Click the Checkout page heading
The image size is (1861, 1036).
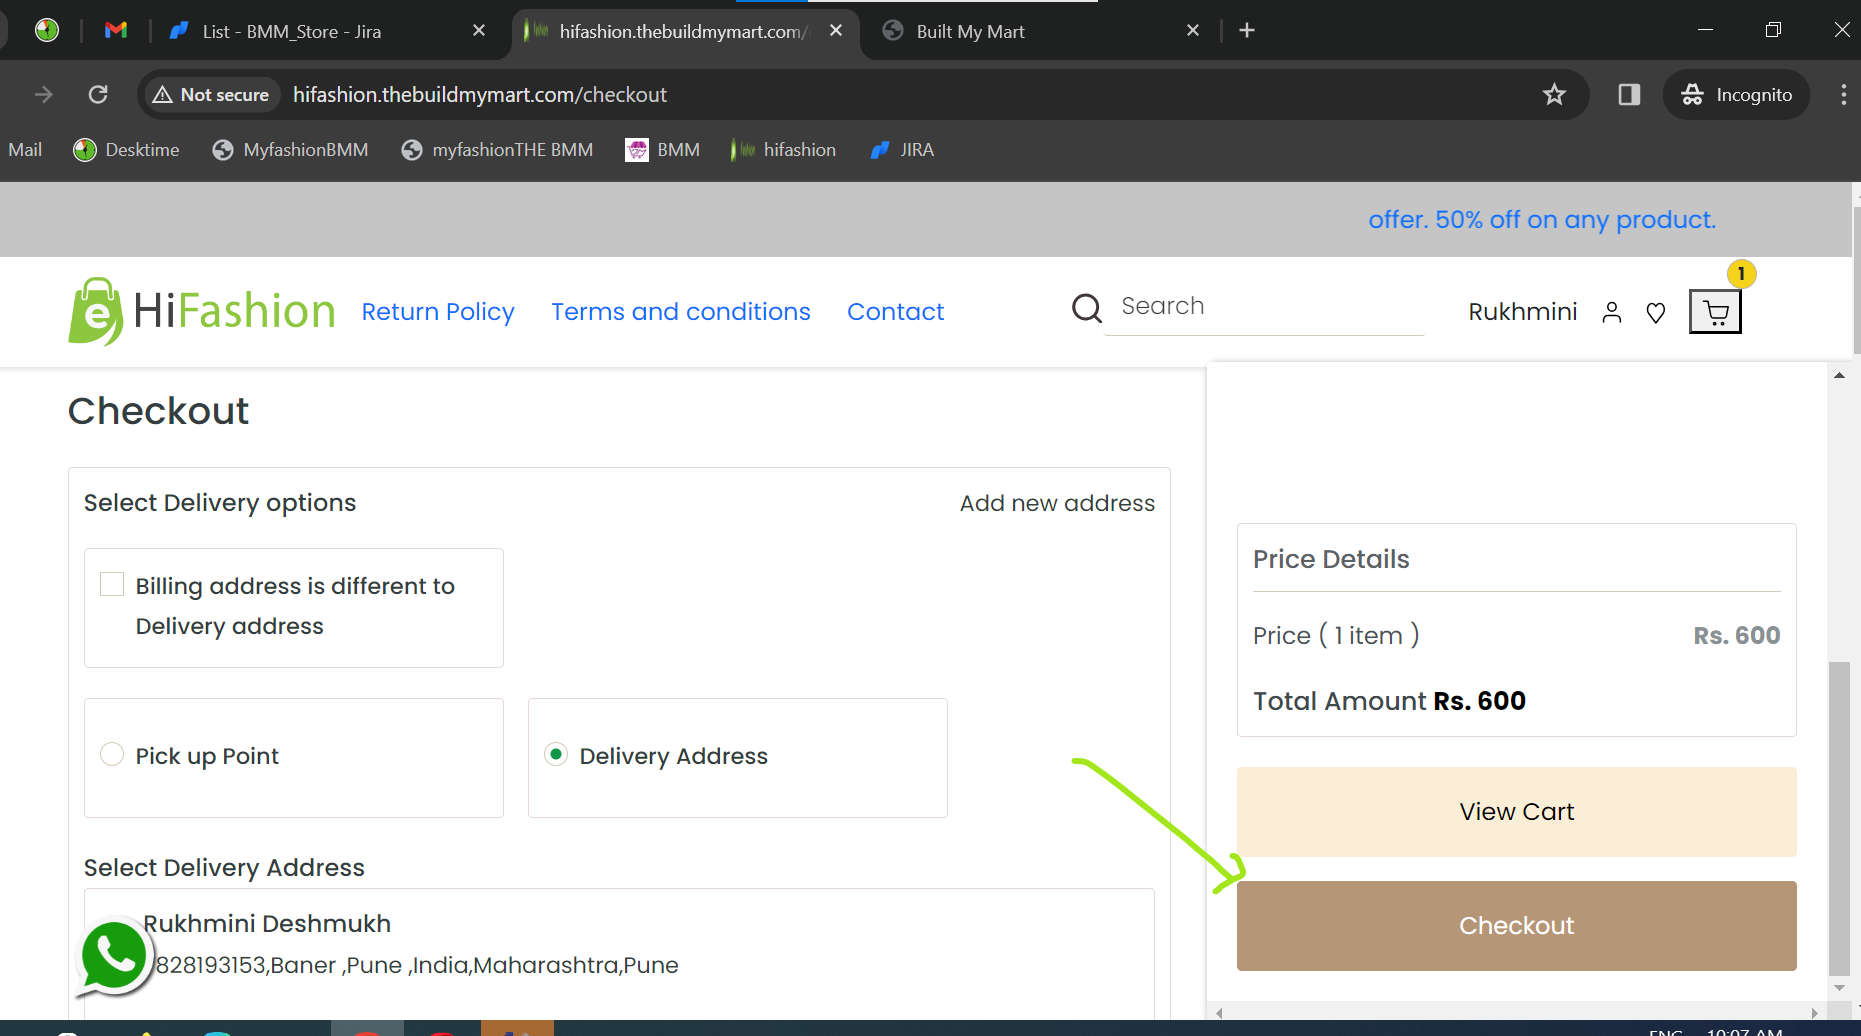(158, 411)
